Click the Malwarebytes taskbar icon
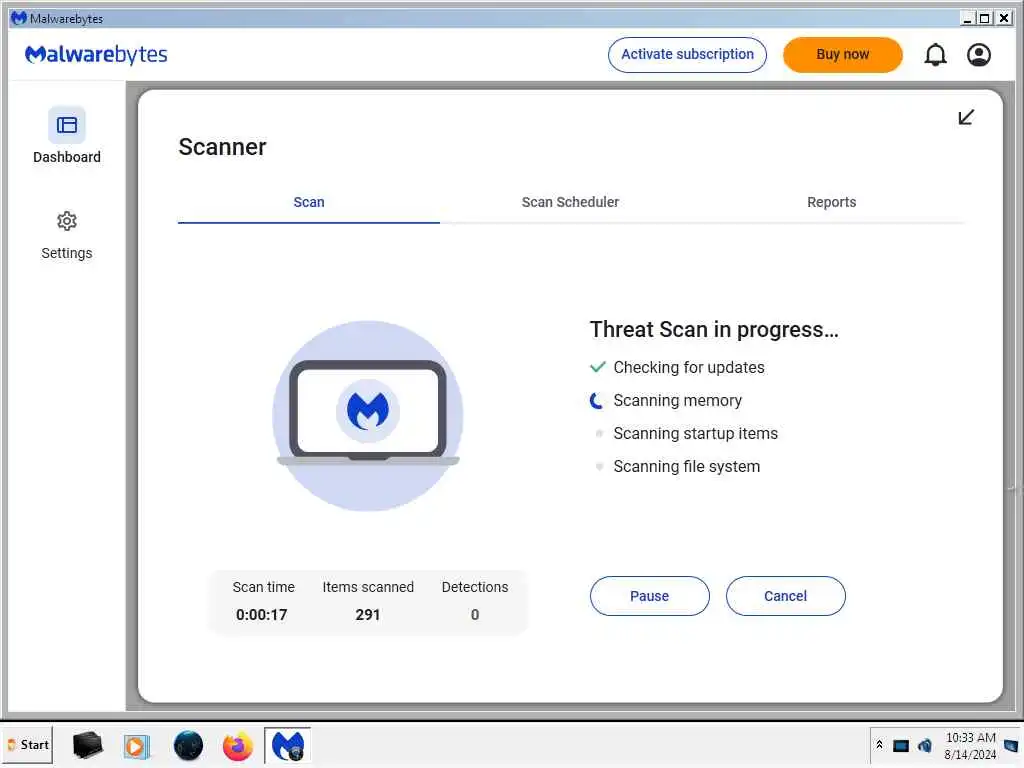 click(287, 746)
